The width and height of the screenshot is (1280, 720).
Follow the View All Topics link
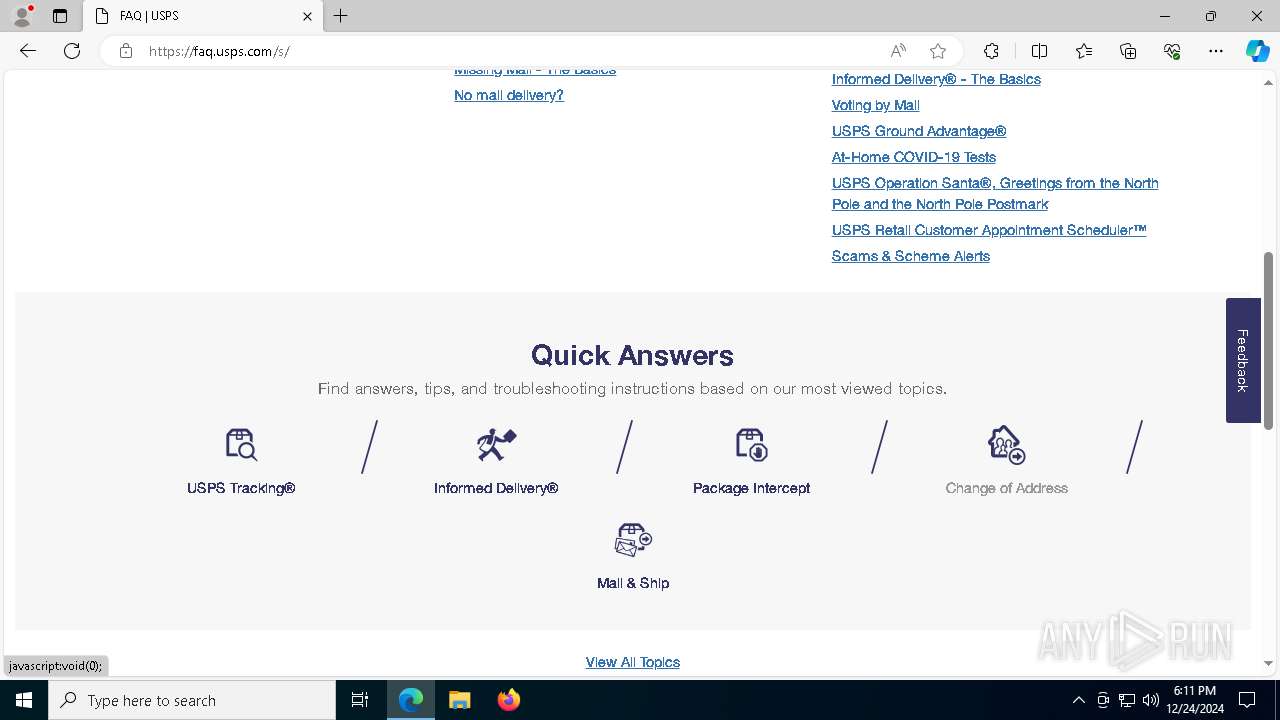pos(633,662)
